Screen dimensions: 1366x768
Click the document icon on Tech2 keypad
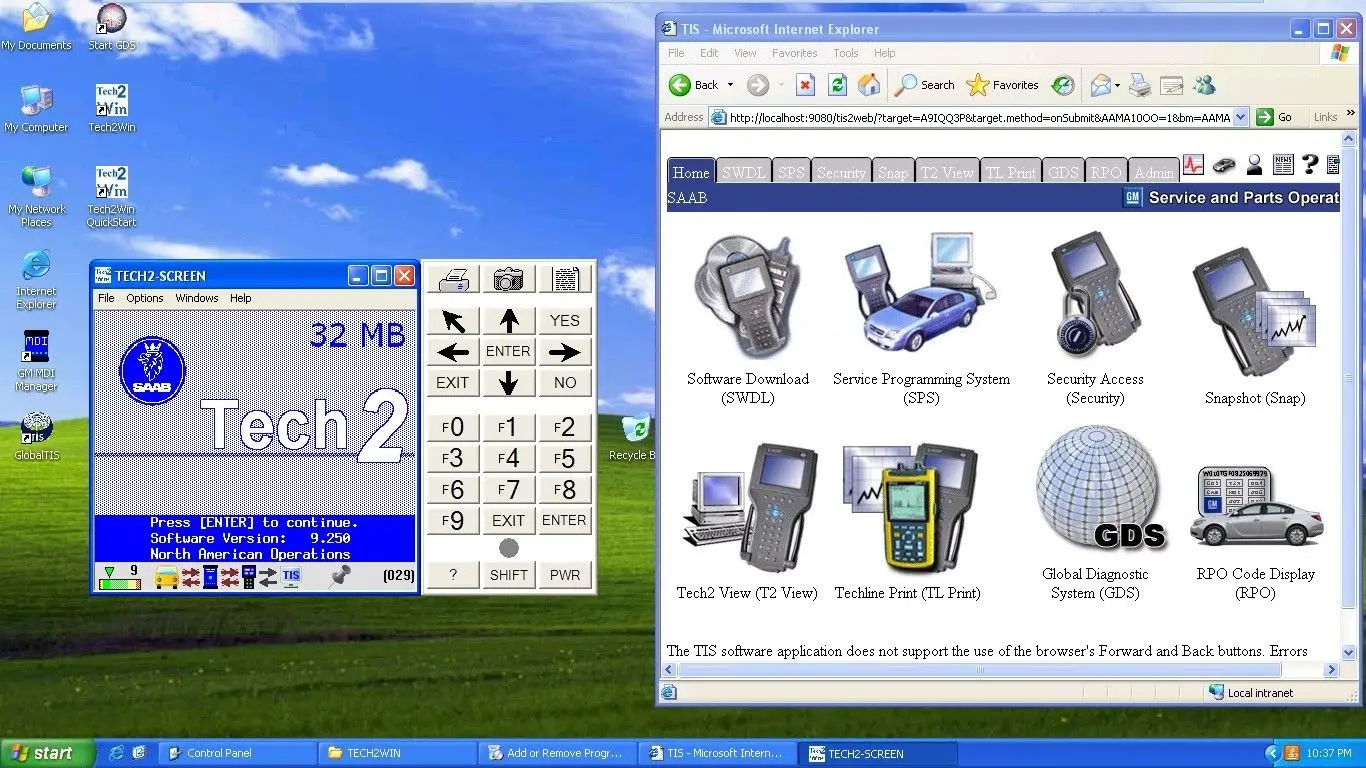point(565,278)
